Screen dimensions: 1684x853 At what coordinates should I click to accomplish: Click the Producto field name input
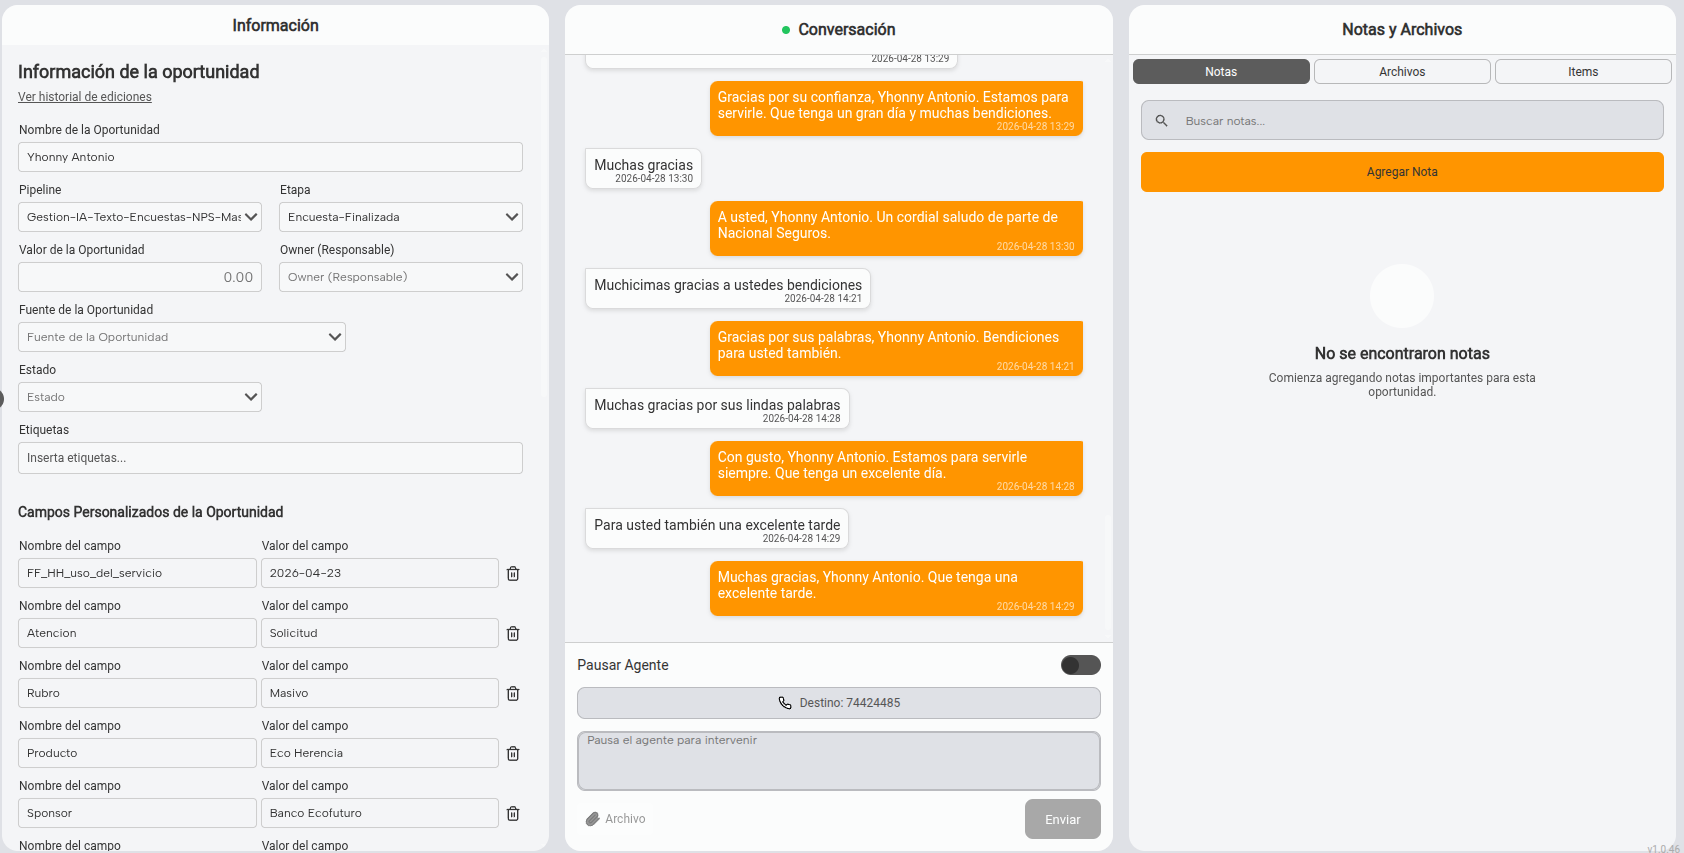coord(137,753)
